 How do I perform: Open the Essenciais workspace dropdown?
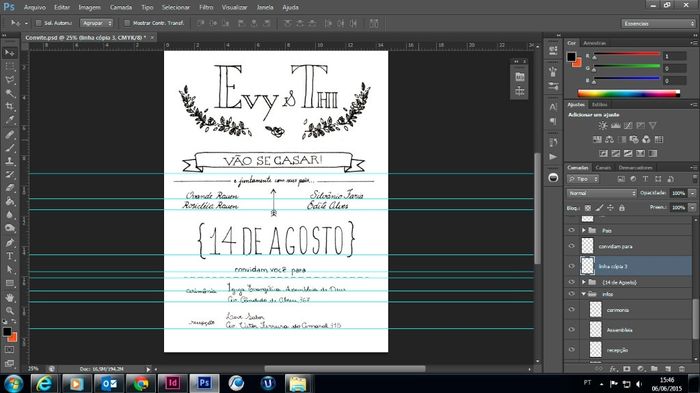coord(658,23)
